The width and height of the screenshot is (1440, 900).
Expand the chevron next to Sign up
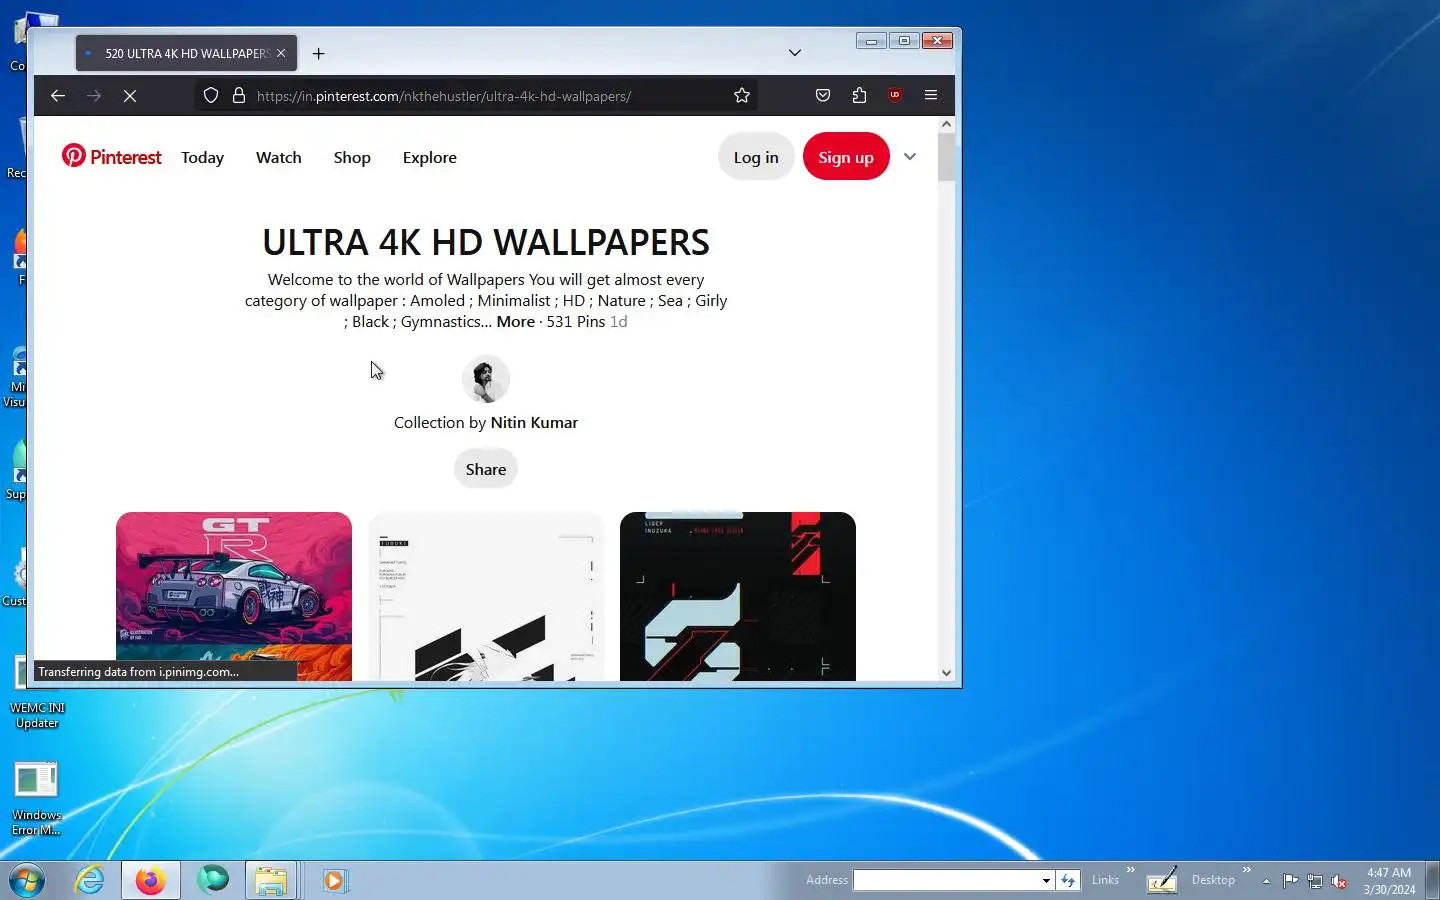pyautogui.click(x=910, y=157)
